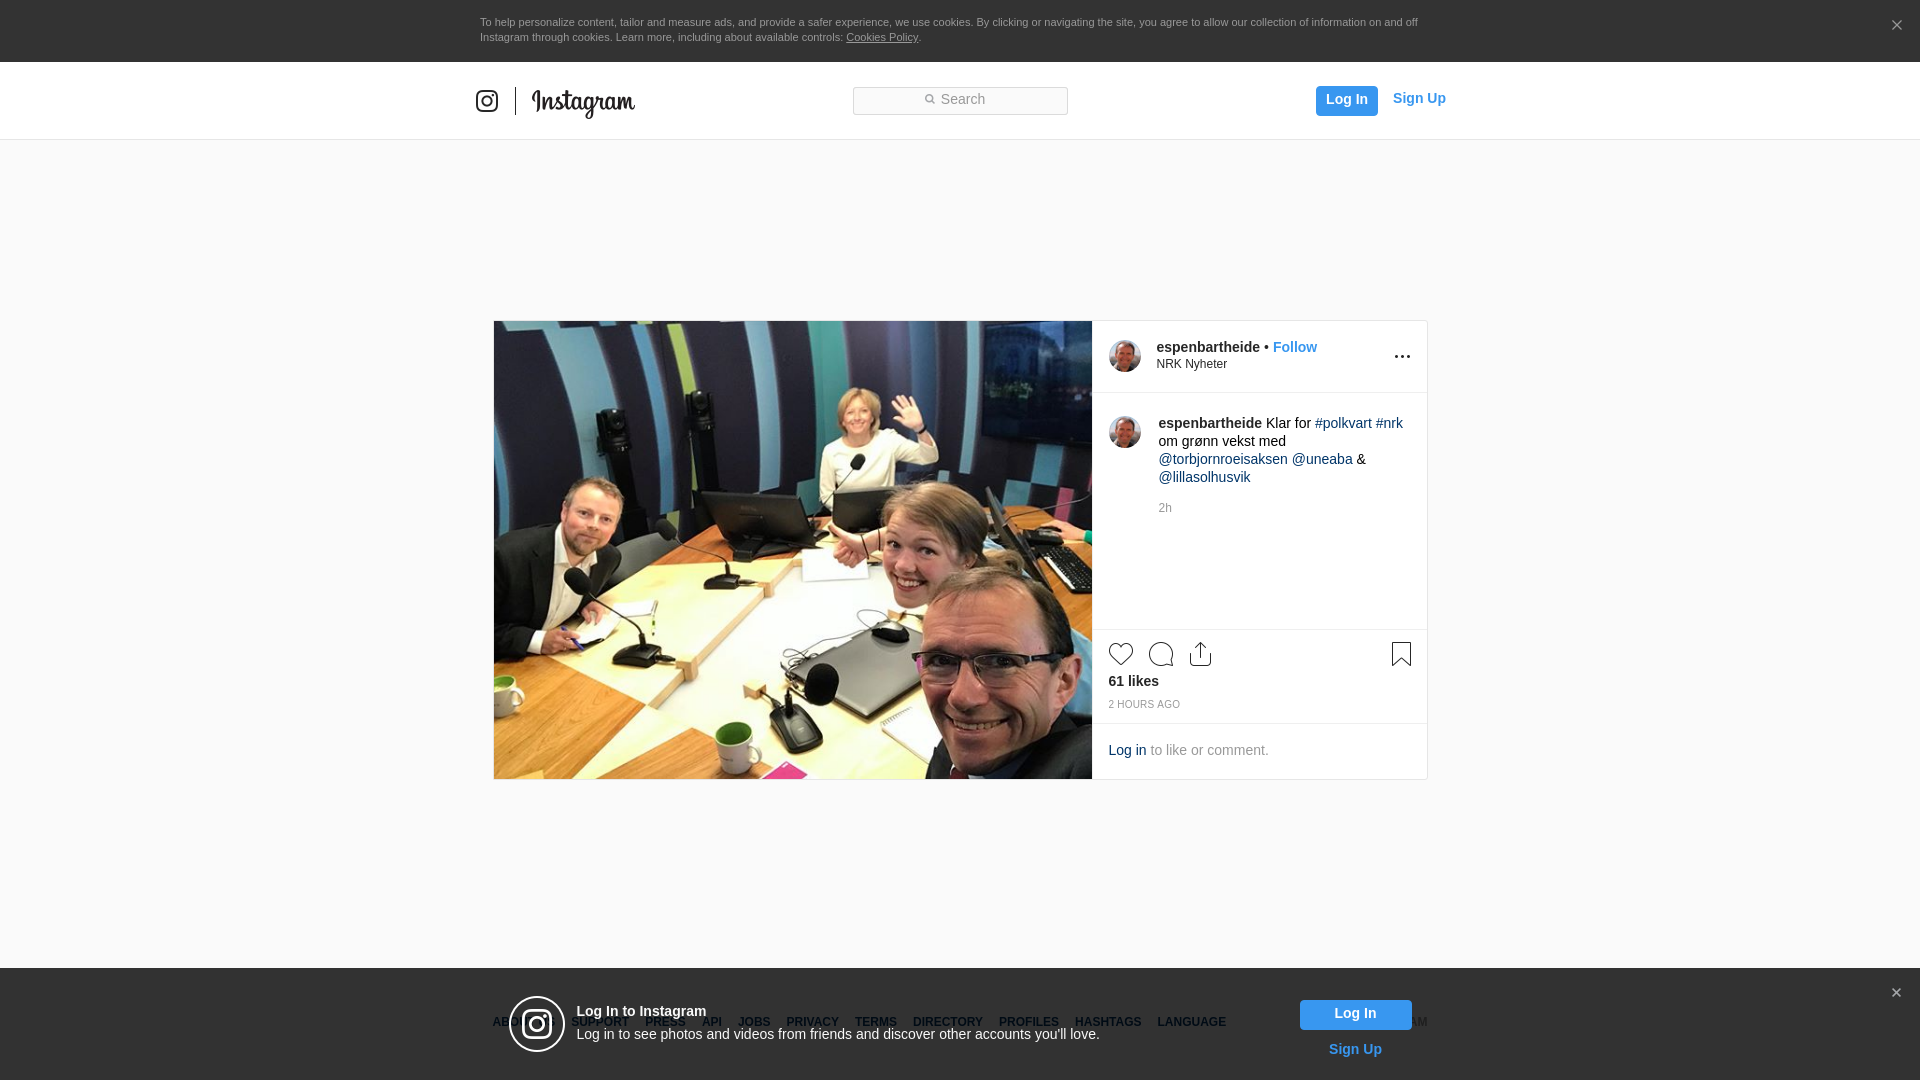Open LANGUAGE footer selector
This screenshot has height=1080, width=1920.
1192,1022
